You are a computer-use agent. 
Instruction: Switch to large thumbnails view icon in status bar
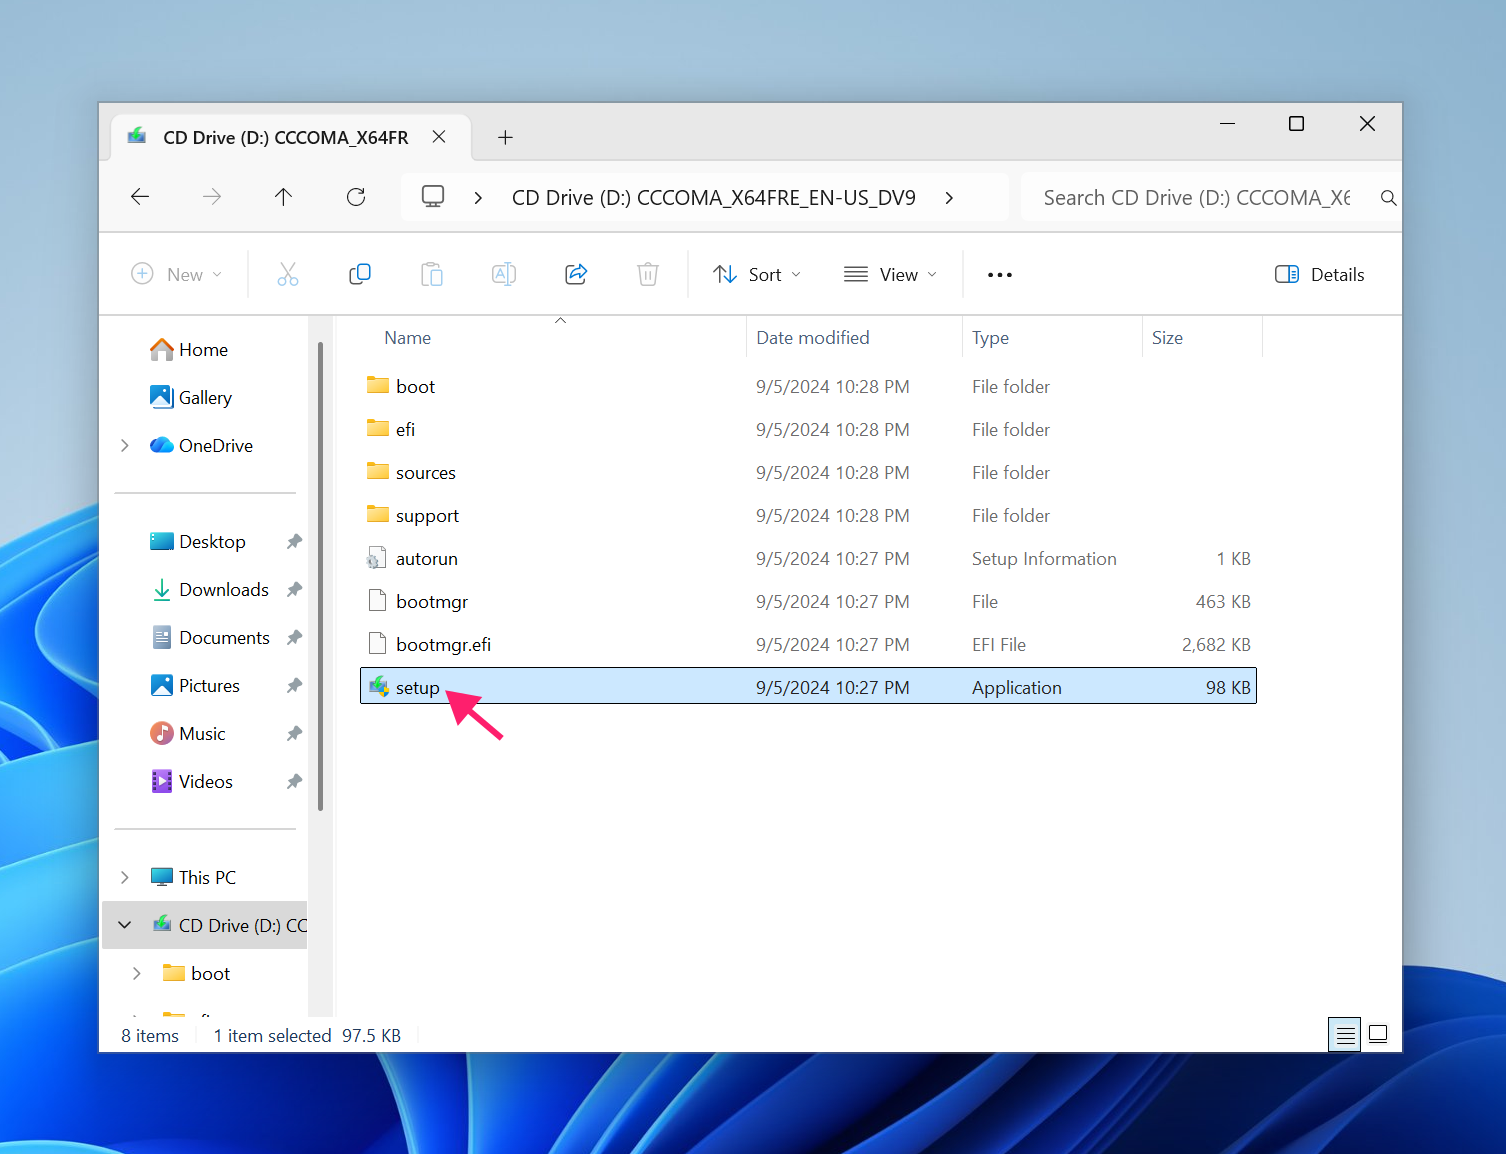pos(1378,1035)
